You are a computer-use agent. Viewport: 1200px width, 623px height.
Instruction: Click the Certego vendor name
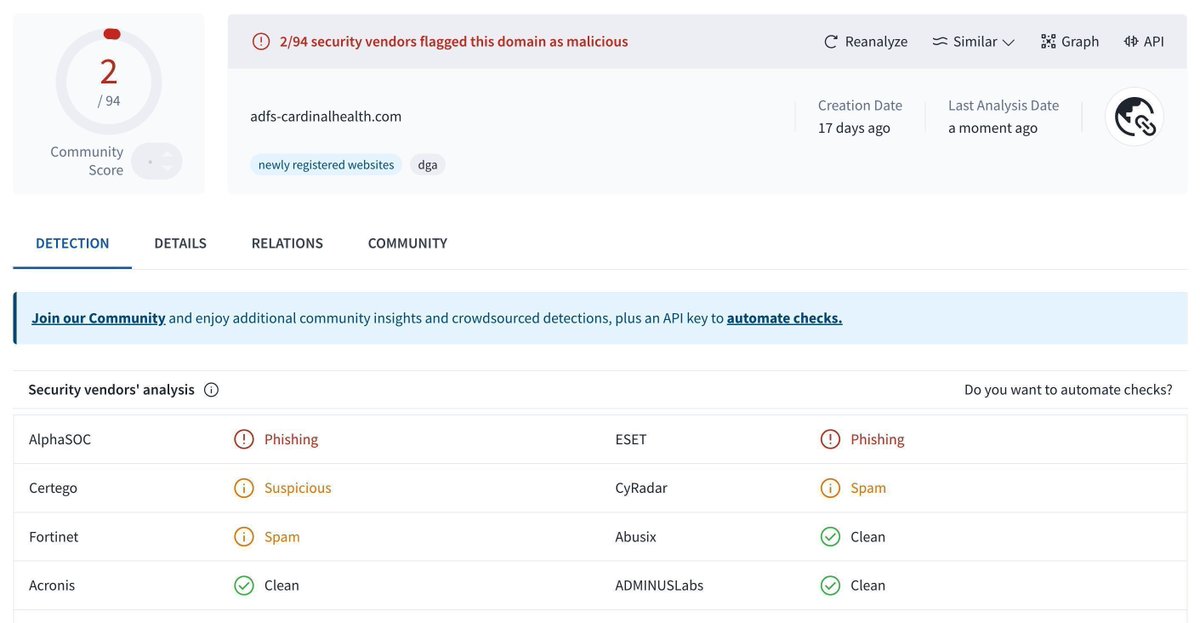pos(53,488)
